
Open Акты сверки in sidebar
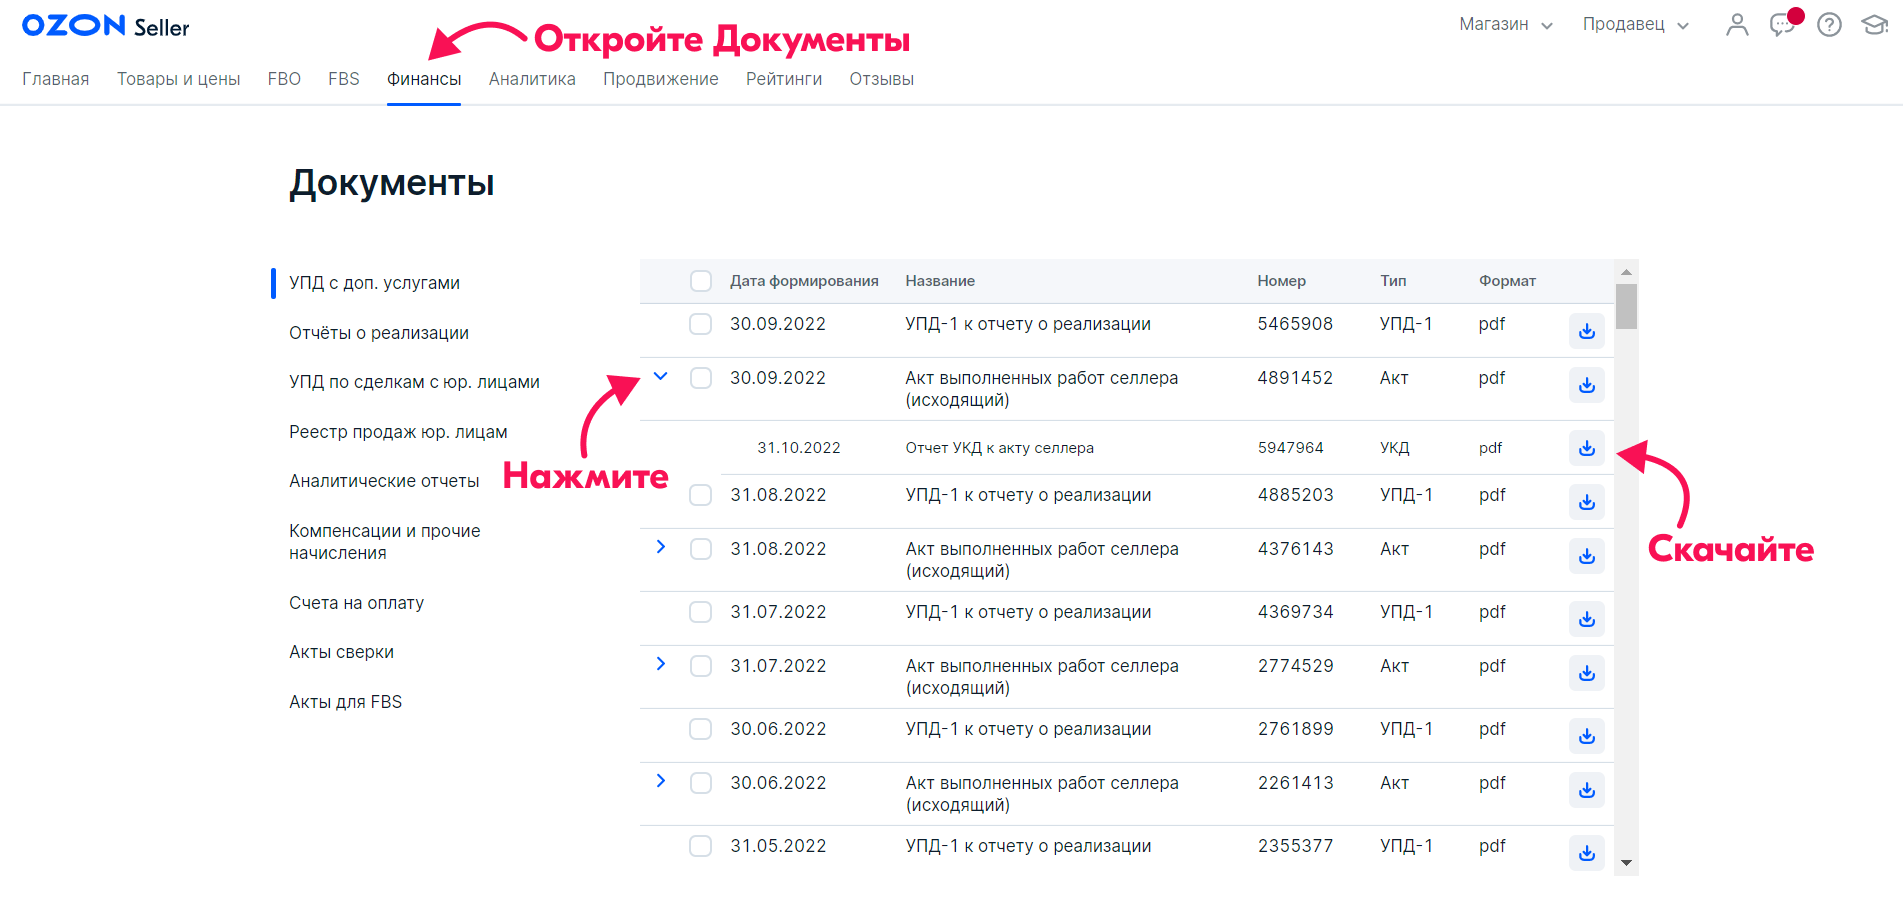click(341, 652)
